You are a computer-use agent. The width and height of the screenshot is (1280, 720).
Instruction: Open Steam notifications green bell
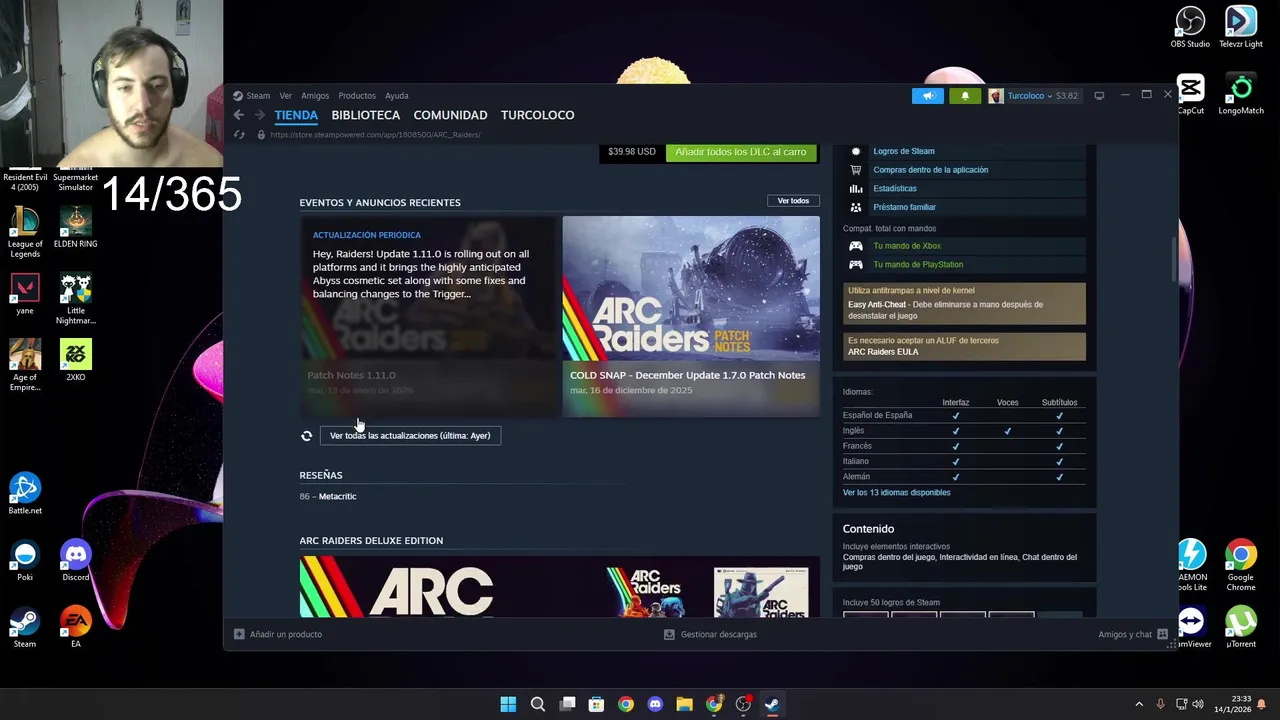tap(965, 96)
